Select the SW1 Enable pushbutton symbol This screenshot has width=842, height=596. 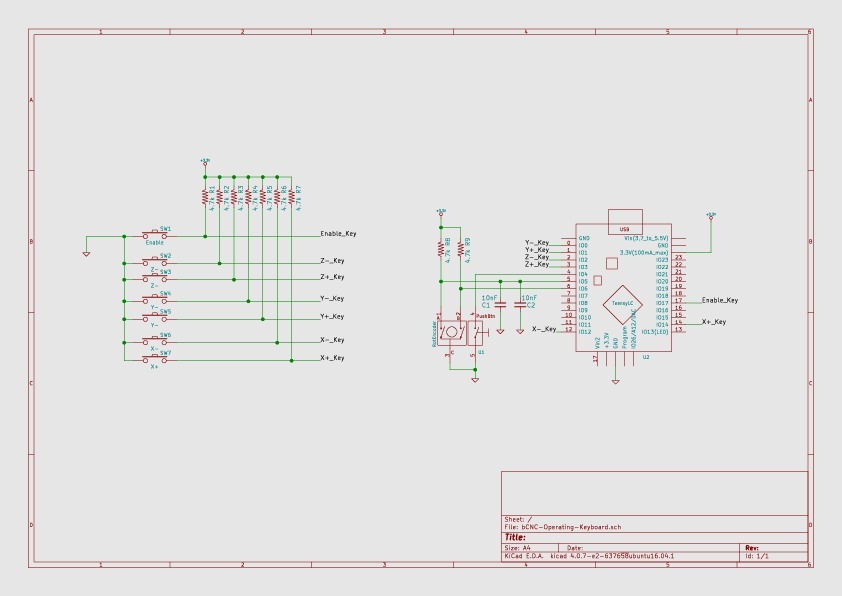click(155, 235)
